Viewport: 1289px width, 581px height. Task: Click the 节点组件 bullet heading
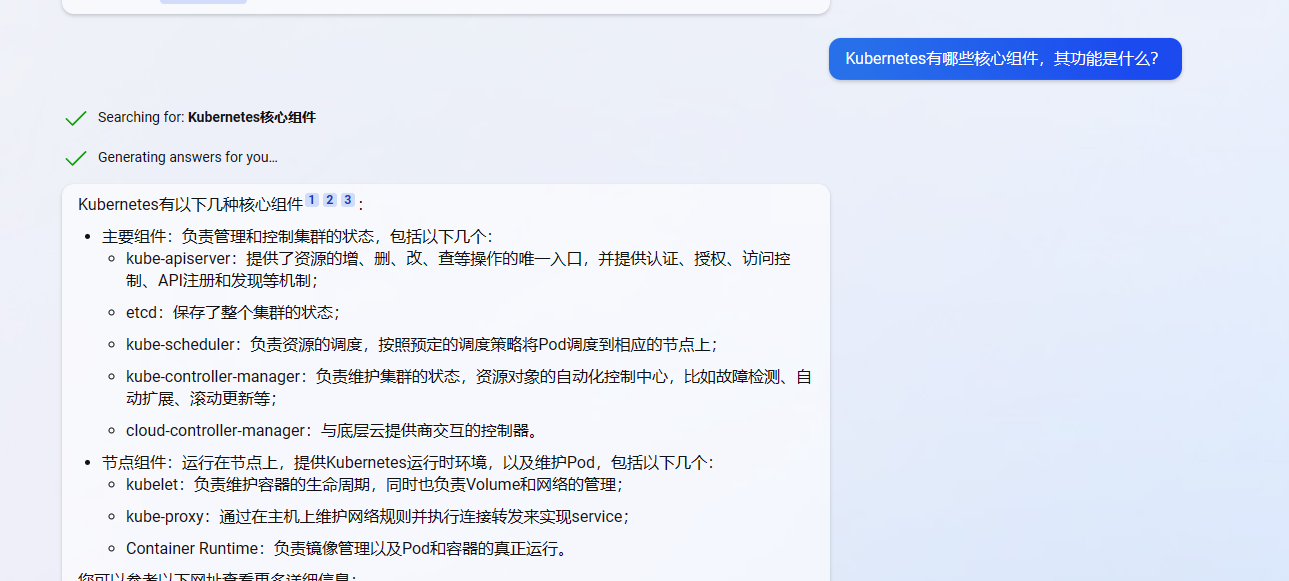click(x=408, y=463)
